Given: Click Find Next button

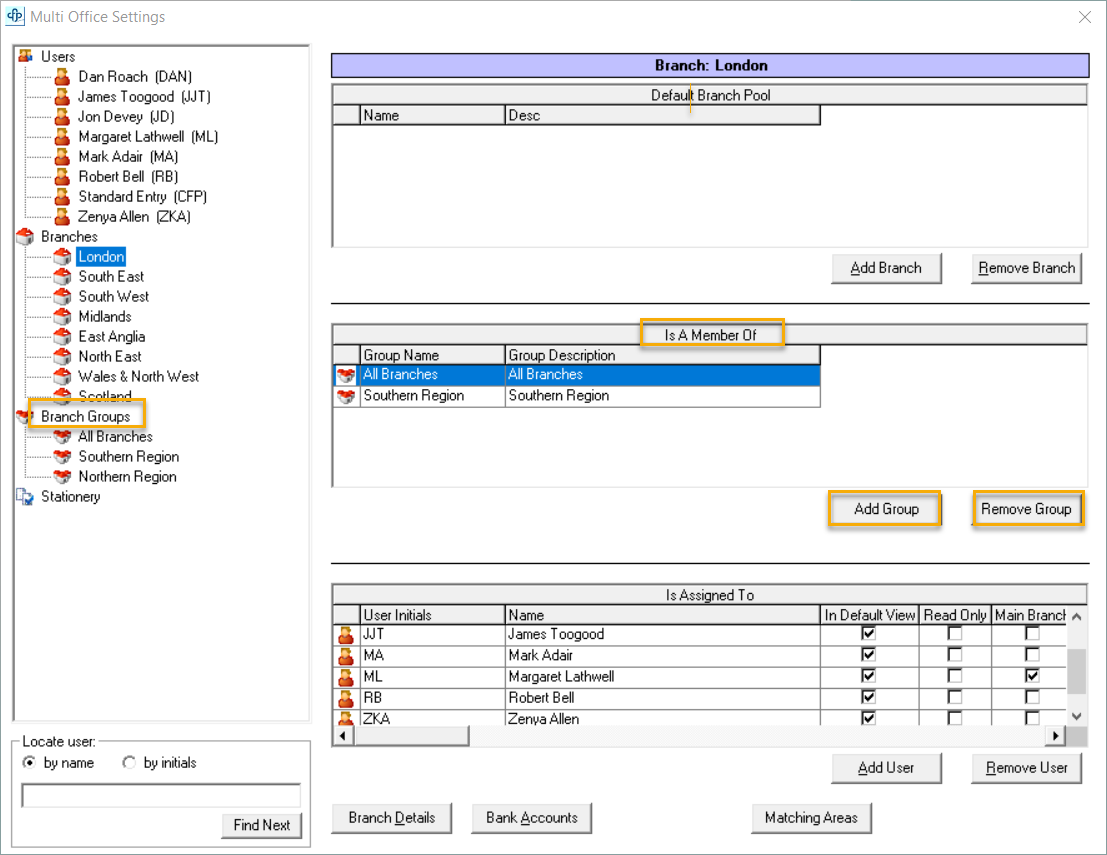Looking at the screenshot, I should (x=262, y=825).
